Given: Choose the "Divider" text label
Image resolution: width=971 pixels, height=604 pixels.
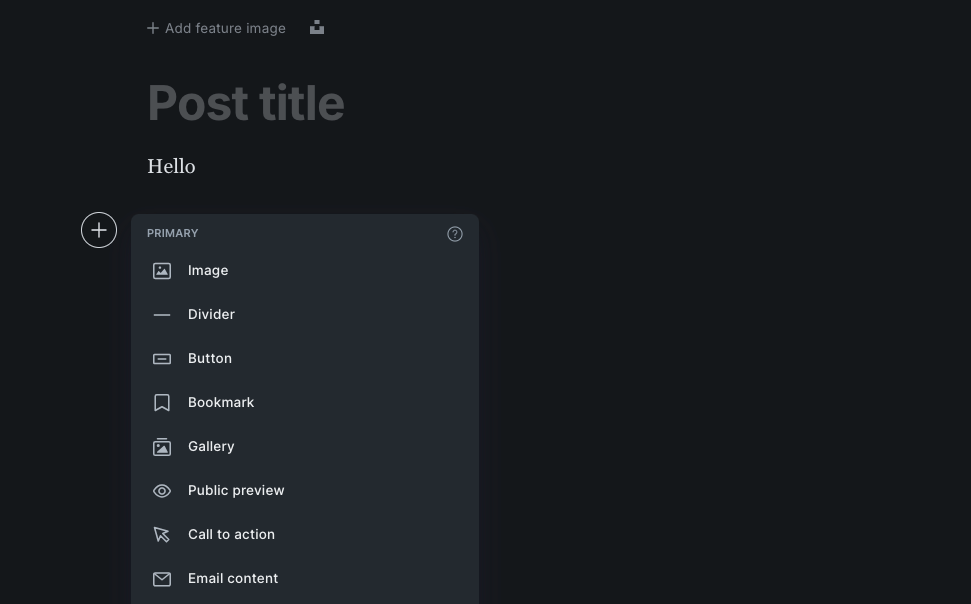Looking at the screenshot, I should [x=211, y=315].
